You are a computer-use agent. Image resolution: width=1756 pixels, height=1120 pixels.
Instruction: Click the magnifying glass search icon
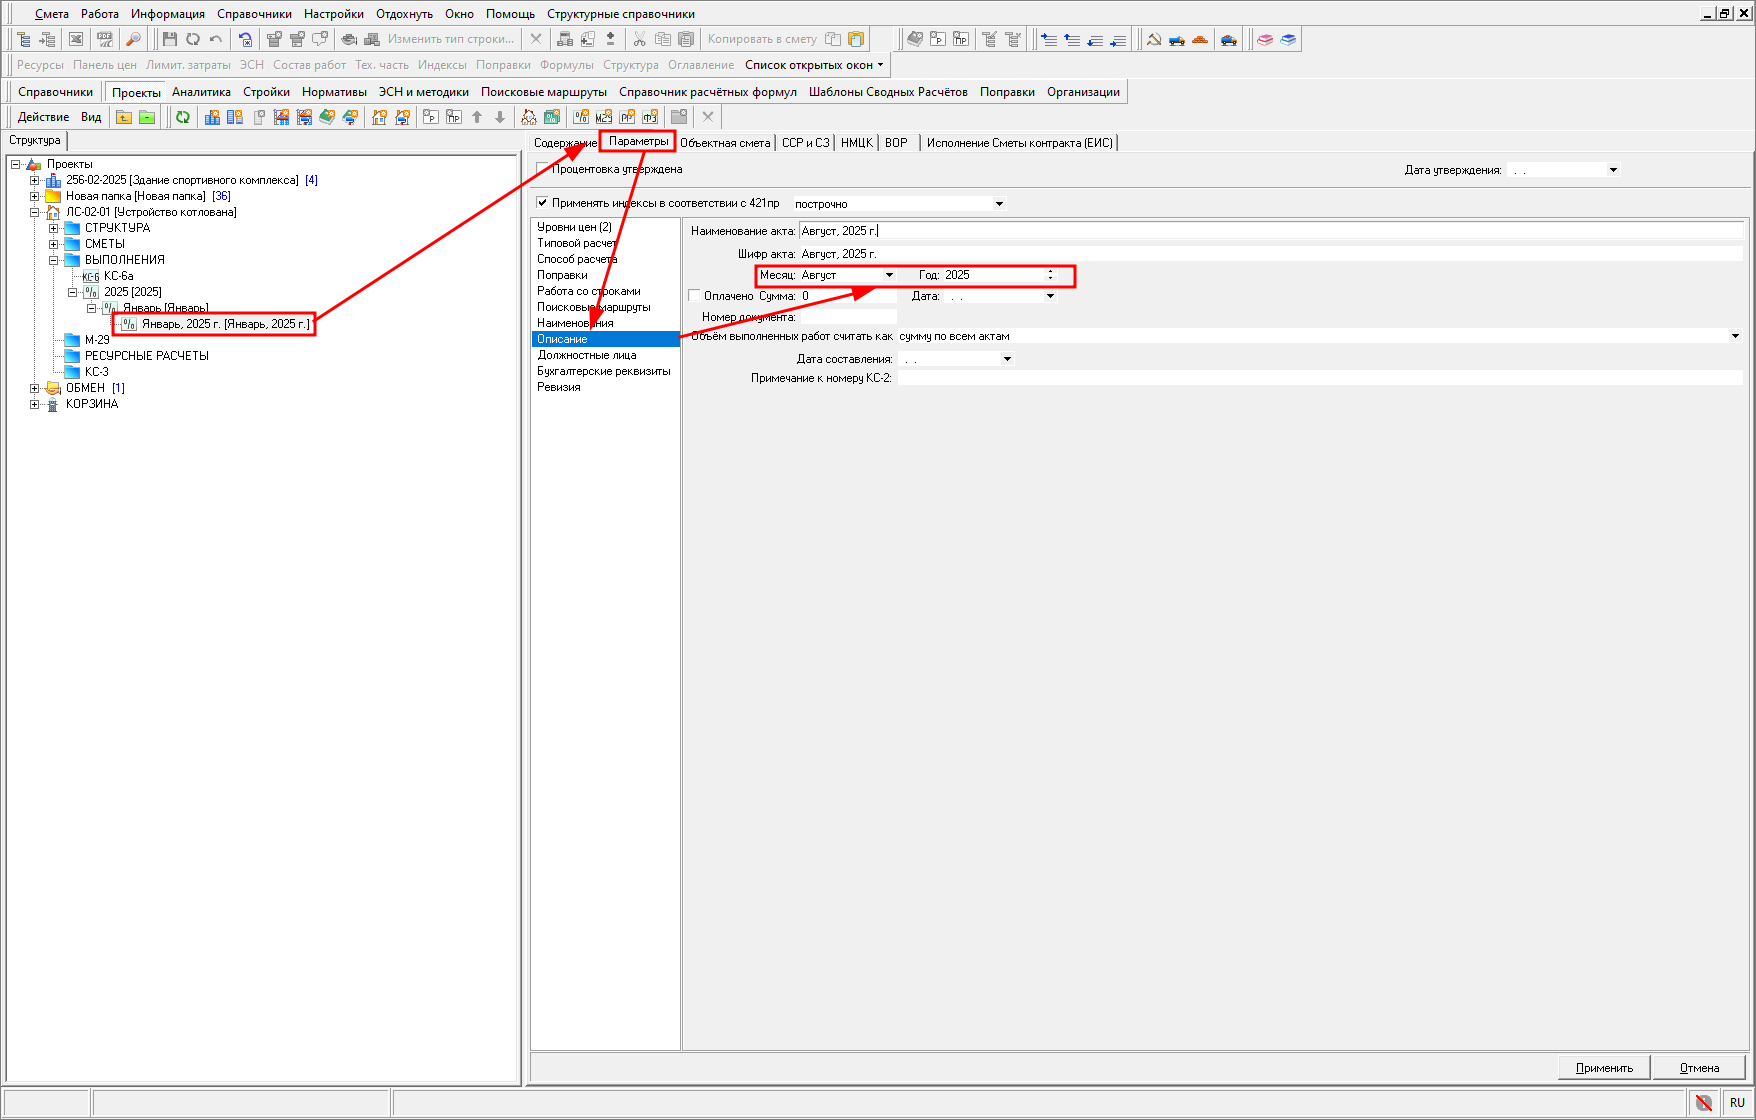click(133, 39)
